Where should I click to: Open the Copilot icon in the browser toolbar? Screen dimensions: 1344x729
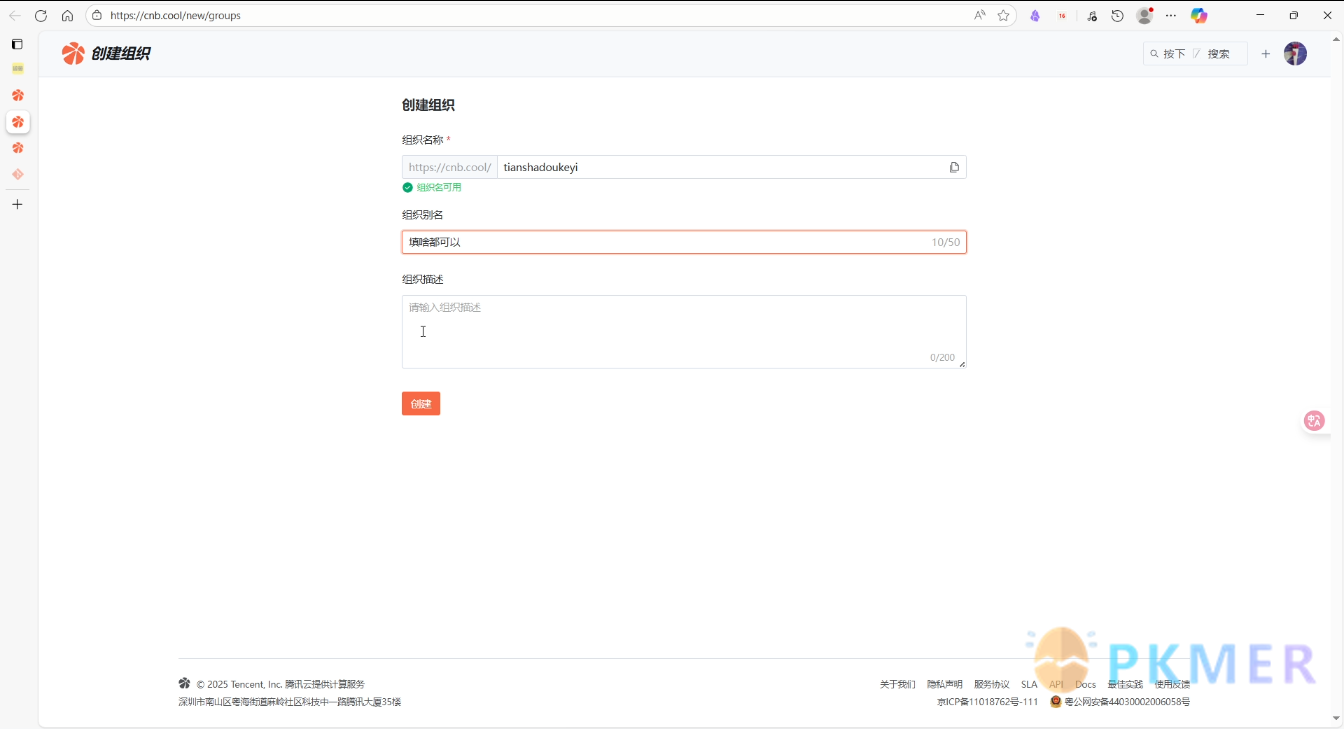pyautogui.click(x=1199, y=15)
